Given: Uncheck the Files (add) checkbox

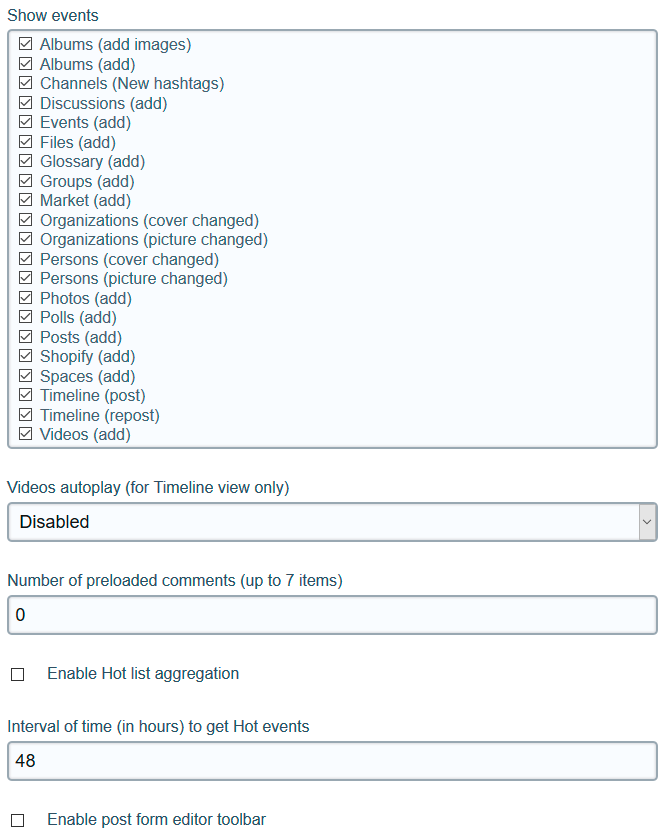Looking at the screenshot, I should [26, 142].
